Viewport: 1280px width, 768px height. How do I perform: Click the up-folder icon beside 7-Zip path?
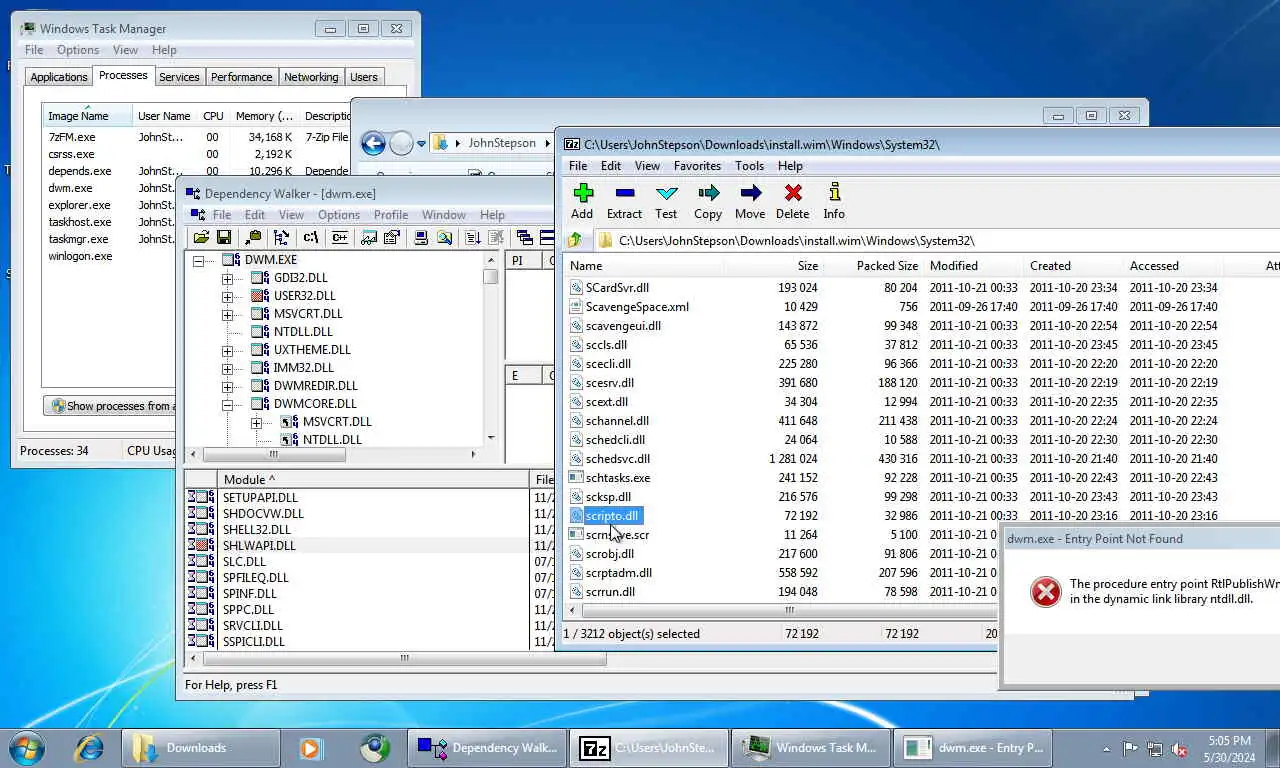tap(575, 240)
